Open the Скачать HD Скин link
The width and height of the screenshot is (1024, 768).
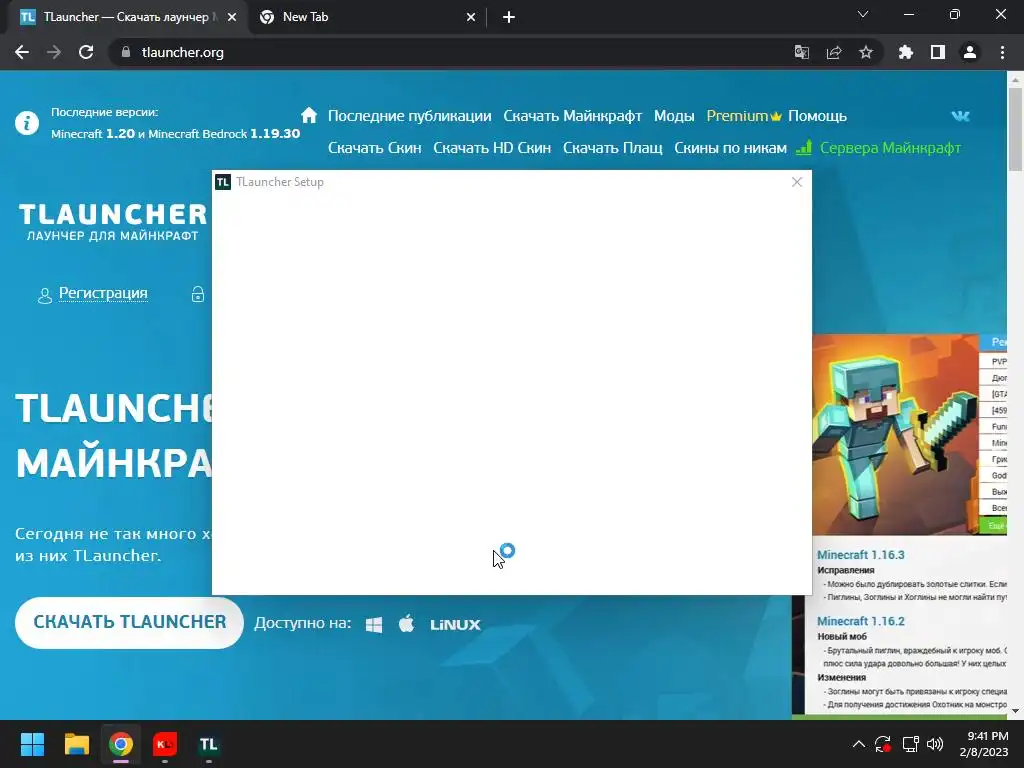click(492, 148)
